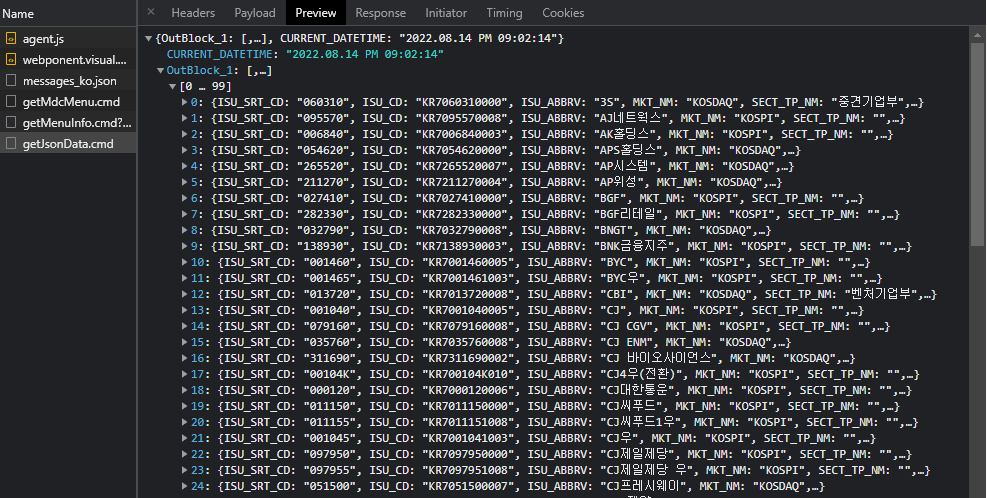Click the agent.js script file icon
987x498 pixels.
(11, 38)
